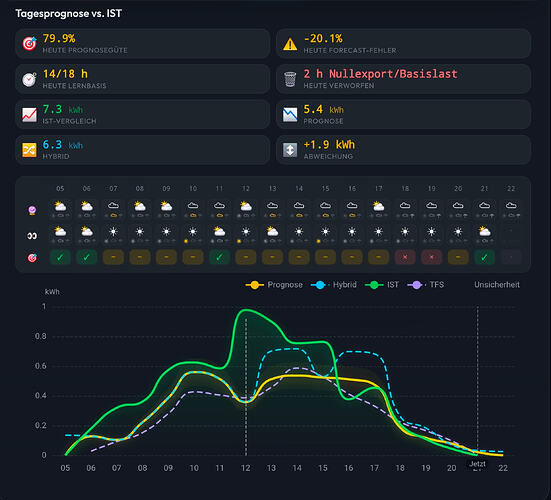Click the up-down arrow icon beside Abweichung
The image size is (551, 500).
290,150
